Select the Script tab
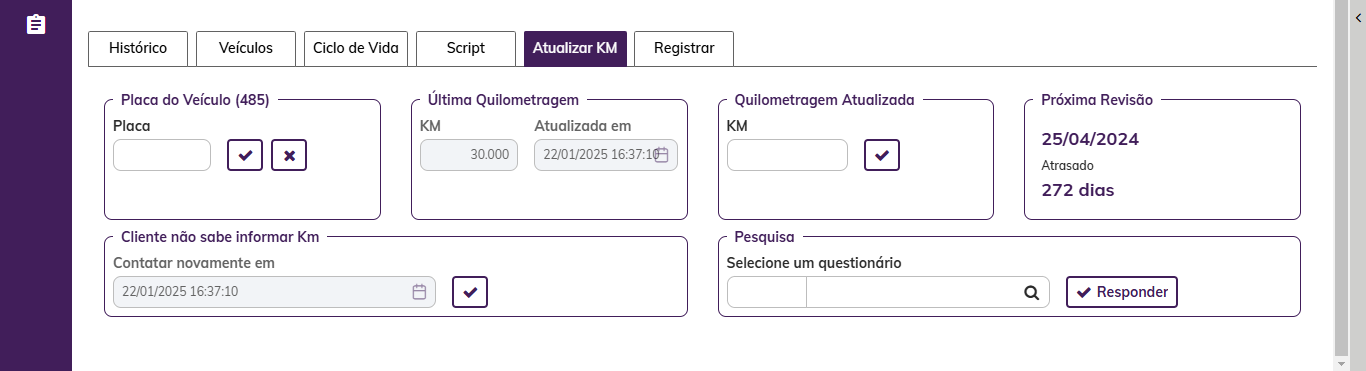Screen dimensions: 1366x371 pos(466,48)
